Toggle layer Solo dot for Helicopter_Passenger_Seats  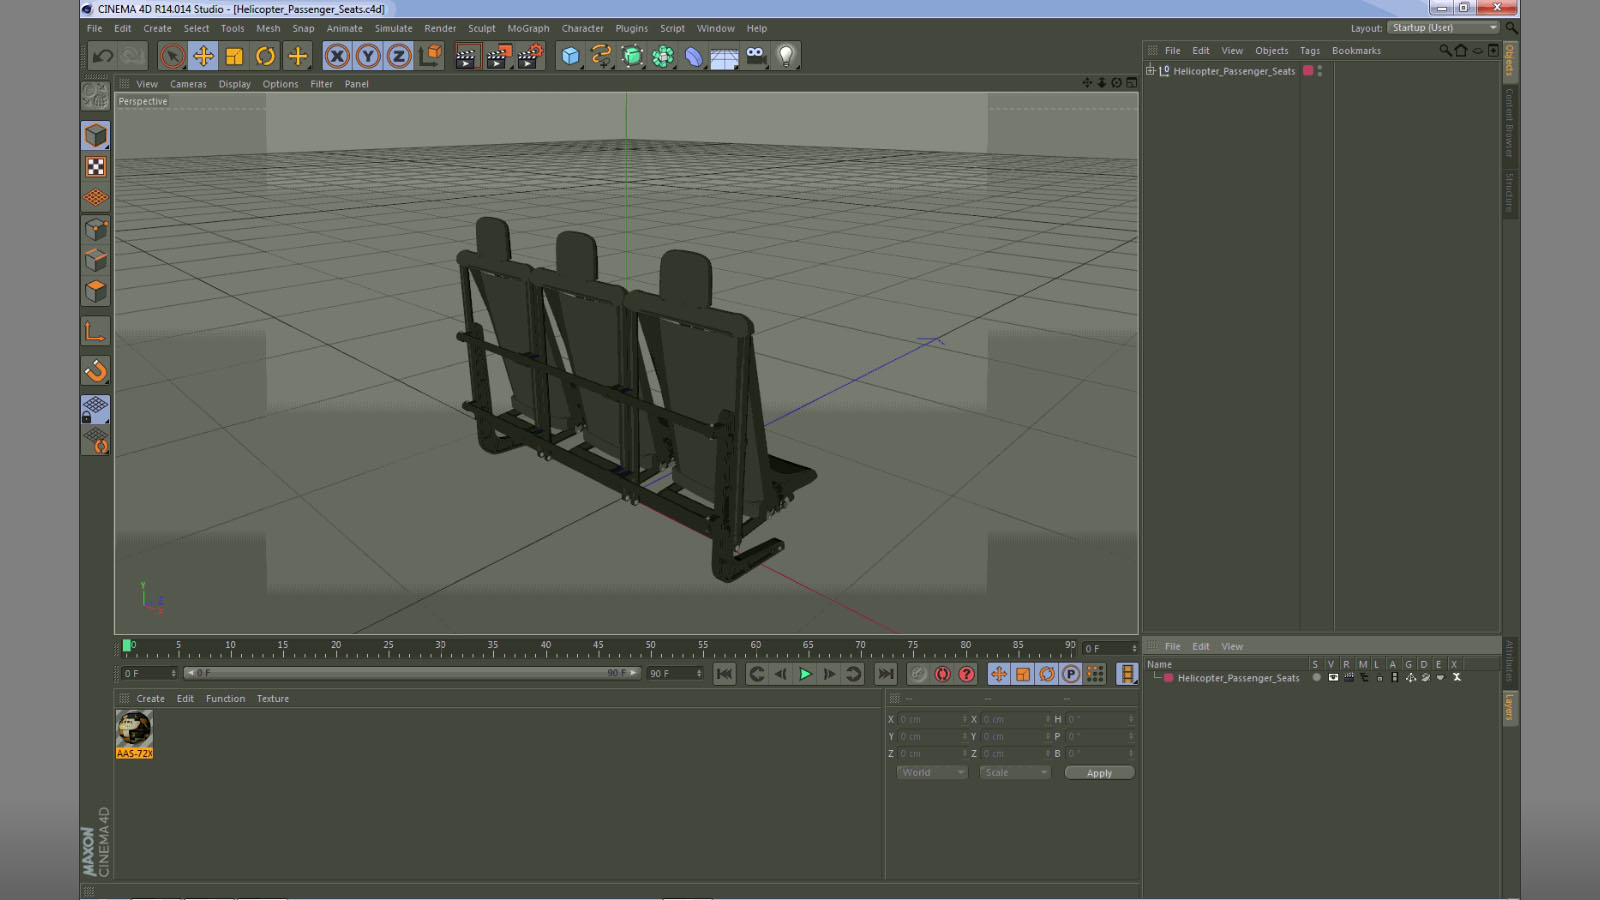[1316, 678]
